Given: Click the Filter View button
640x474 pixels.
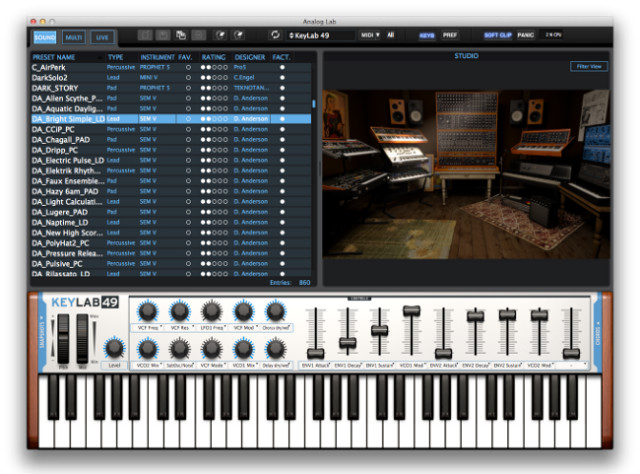Looking at the screenshot, I should point(589,66).
